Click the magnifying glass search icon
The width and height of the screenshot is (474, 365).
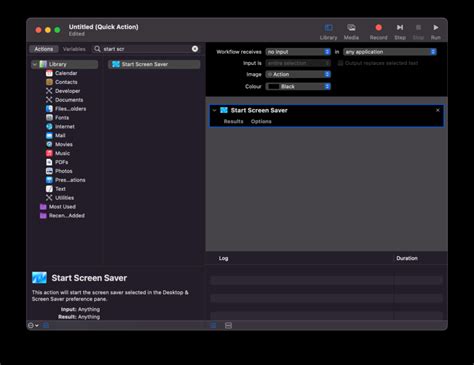pyautogui.click(x=97, y=49)
